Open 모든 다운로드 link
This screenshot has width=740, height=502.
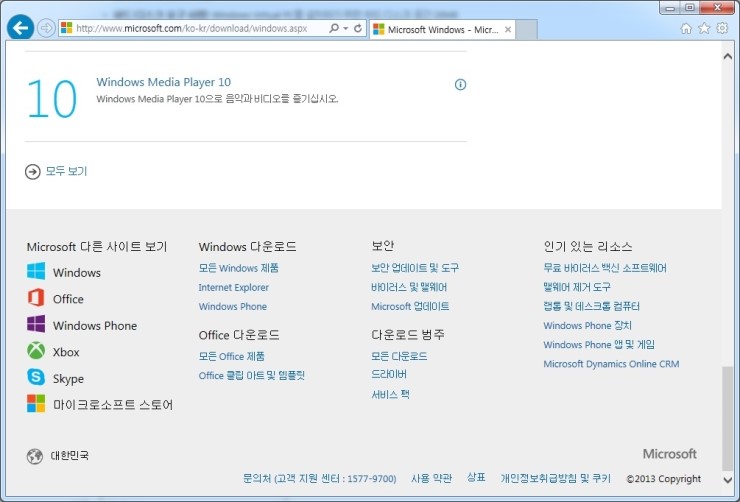coord(399,356)
